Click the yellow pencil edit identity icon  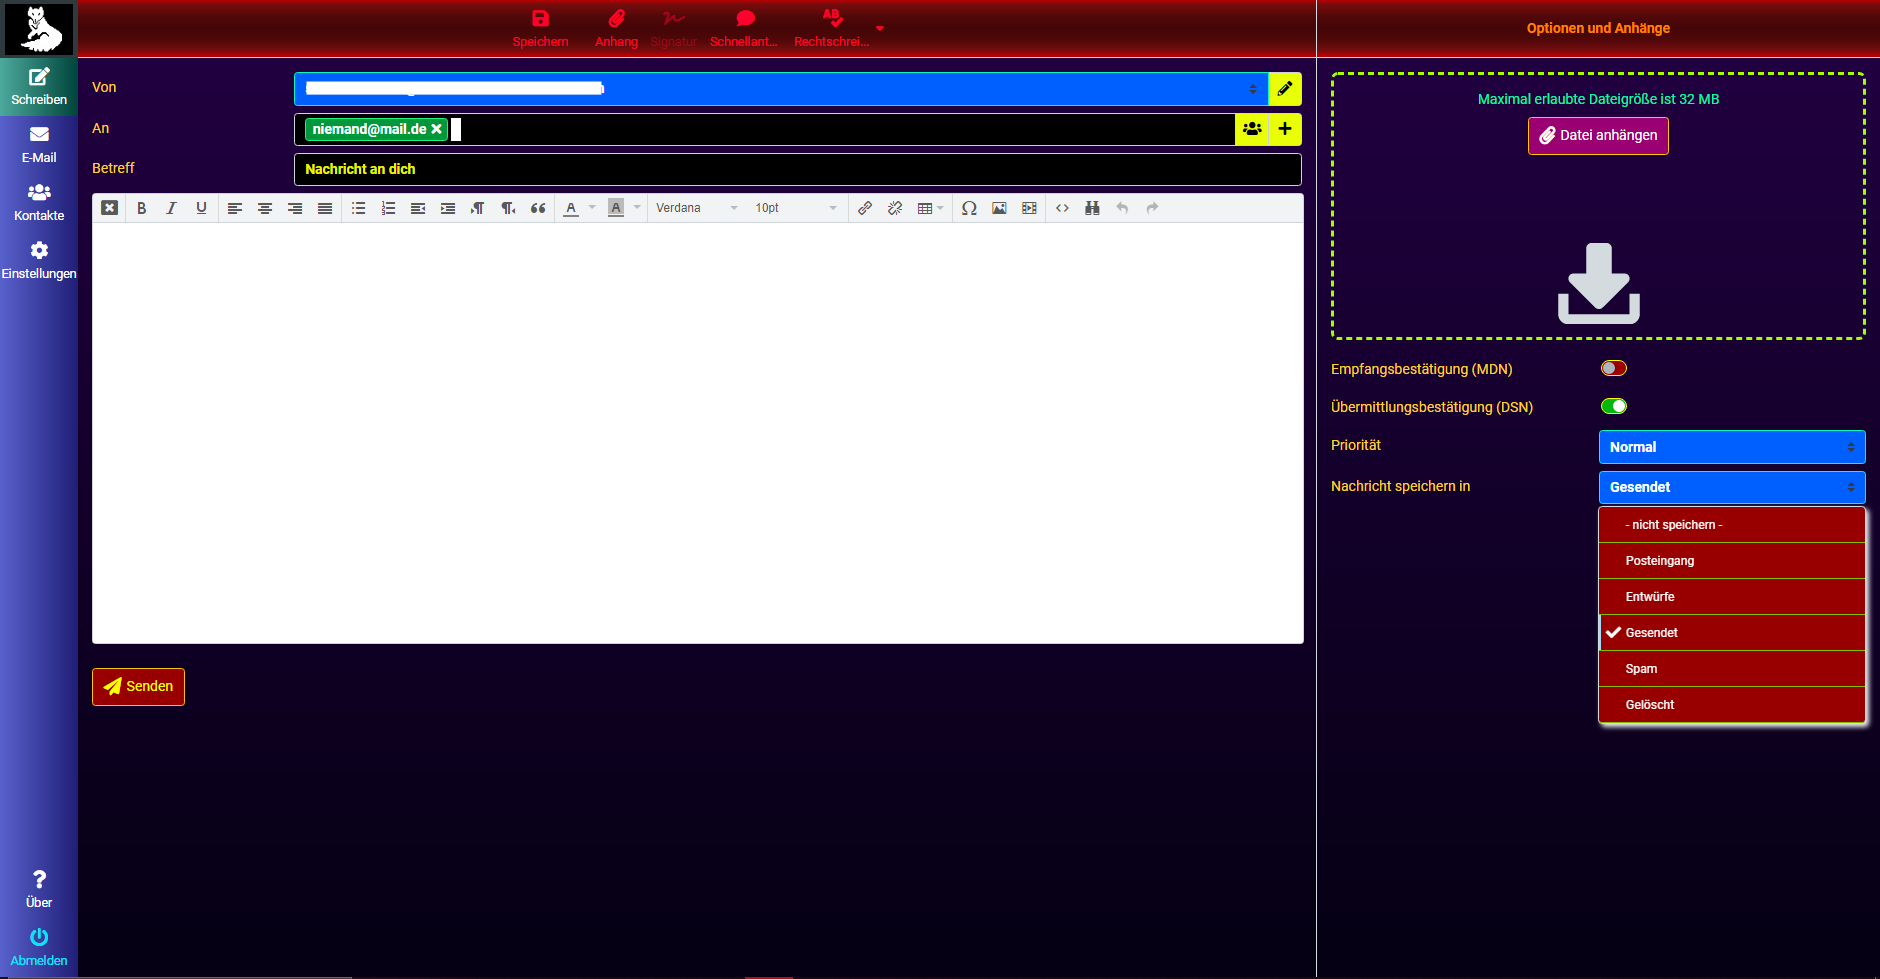[1285, 89]
